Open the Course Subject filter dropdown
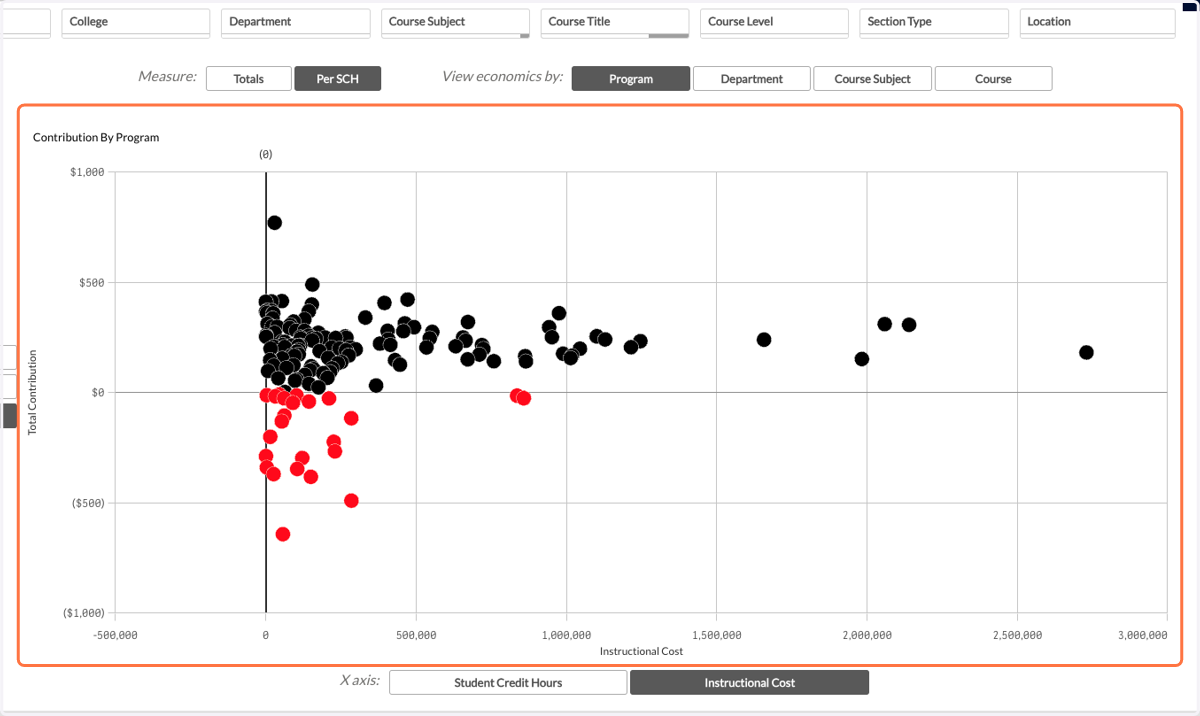Viewport: 1200px width, 716px height. coord(455,22)
